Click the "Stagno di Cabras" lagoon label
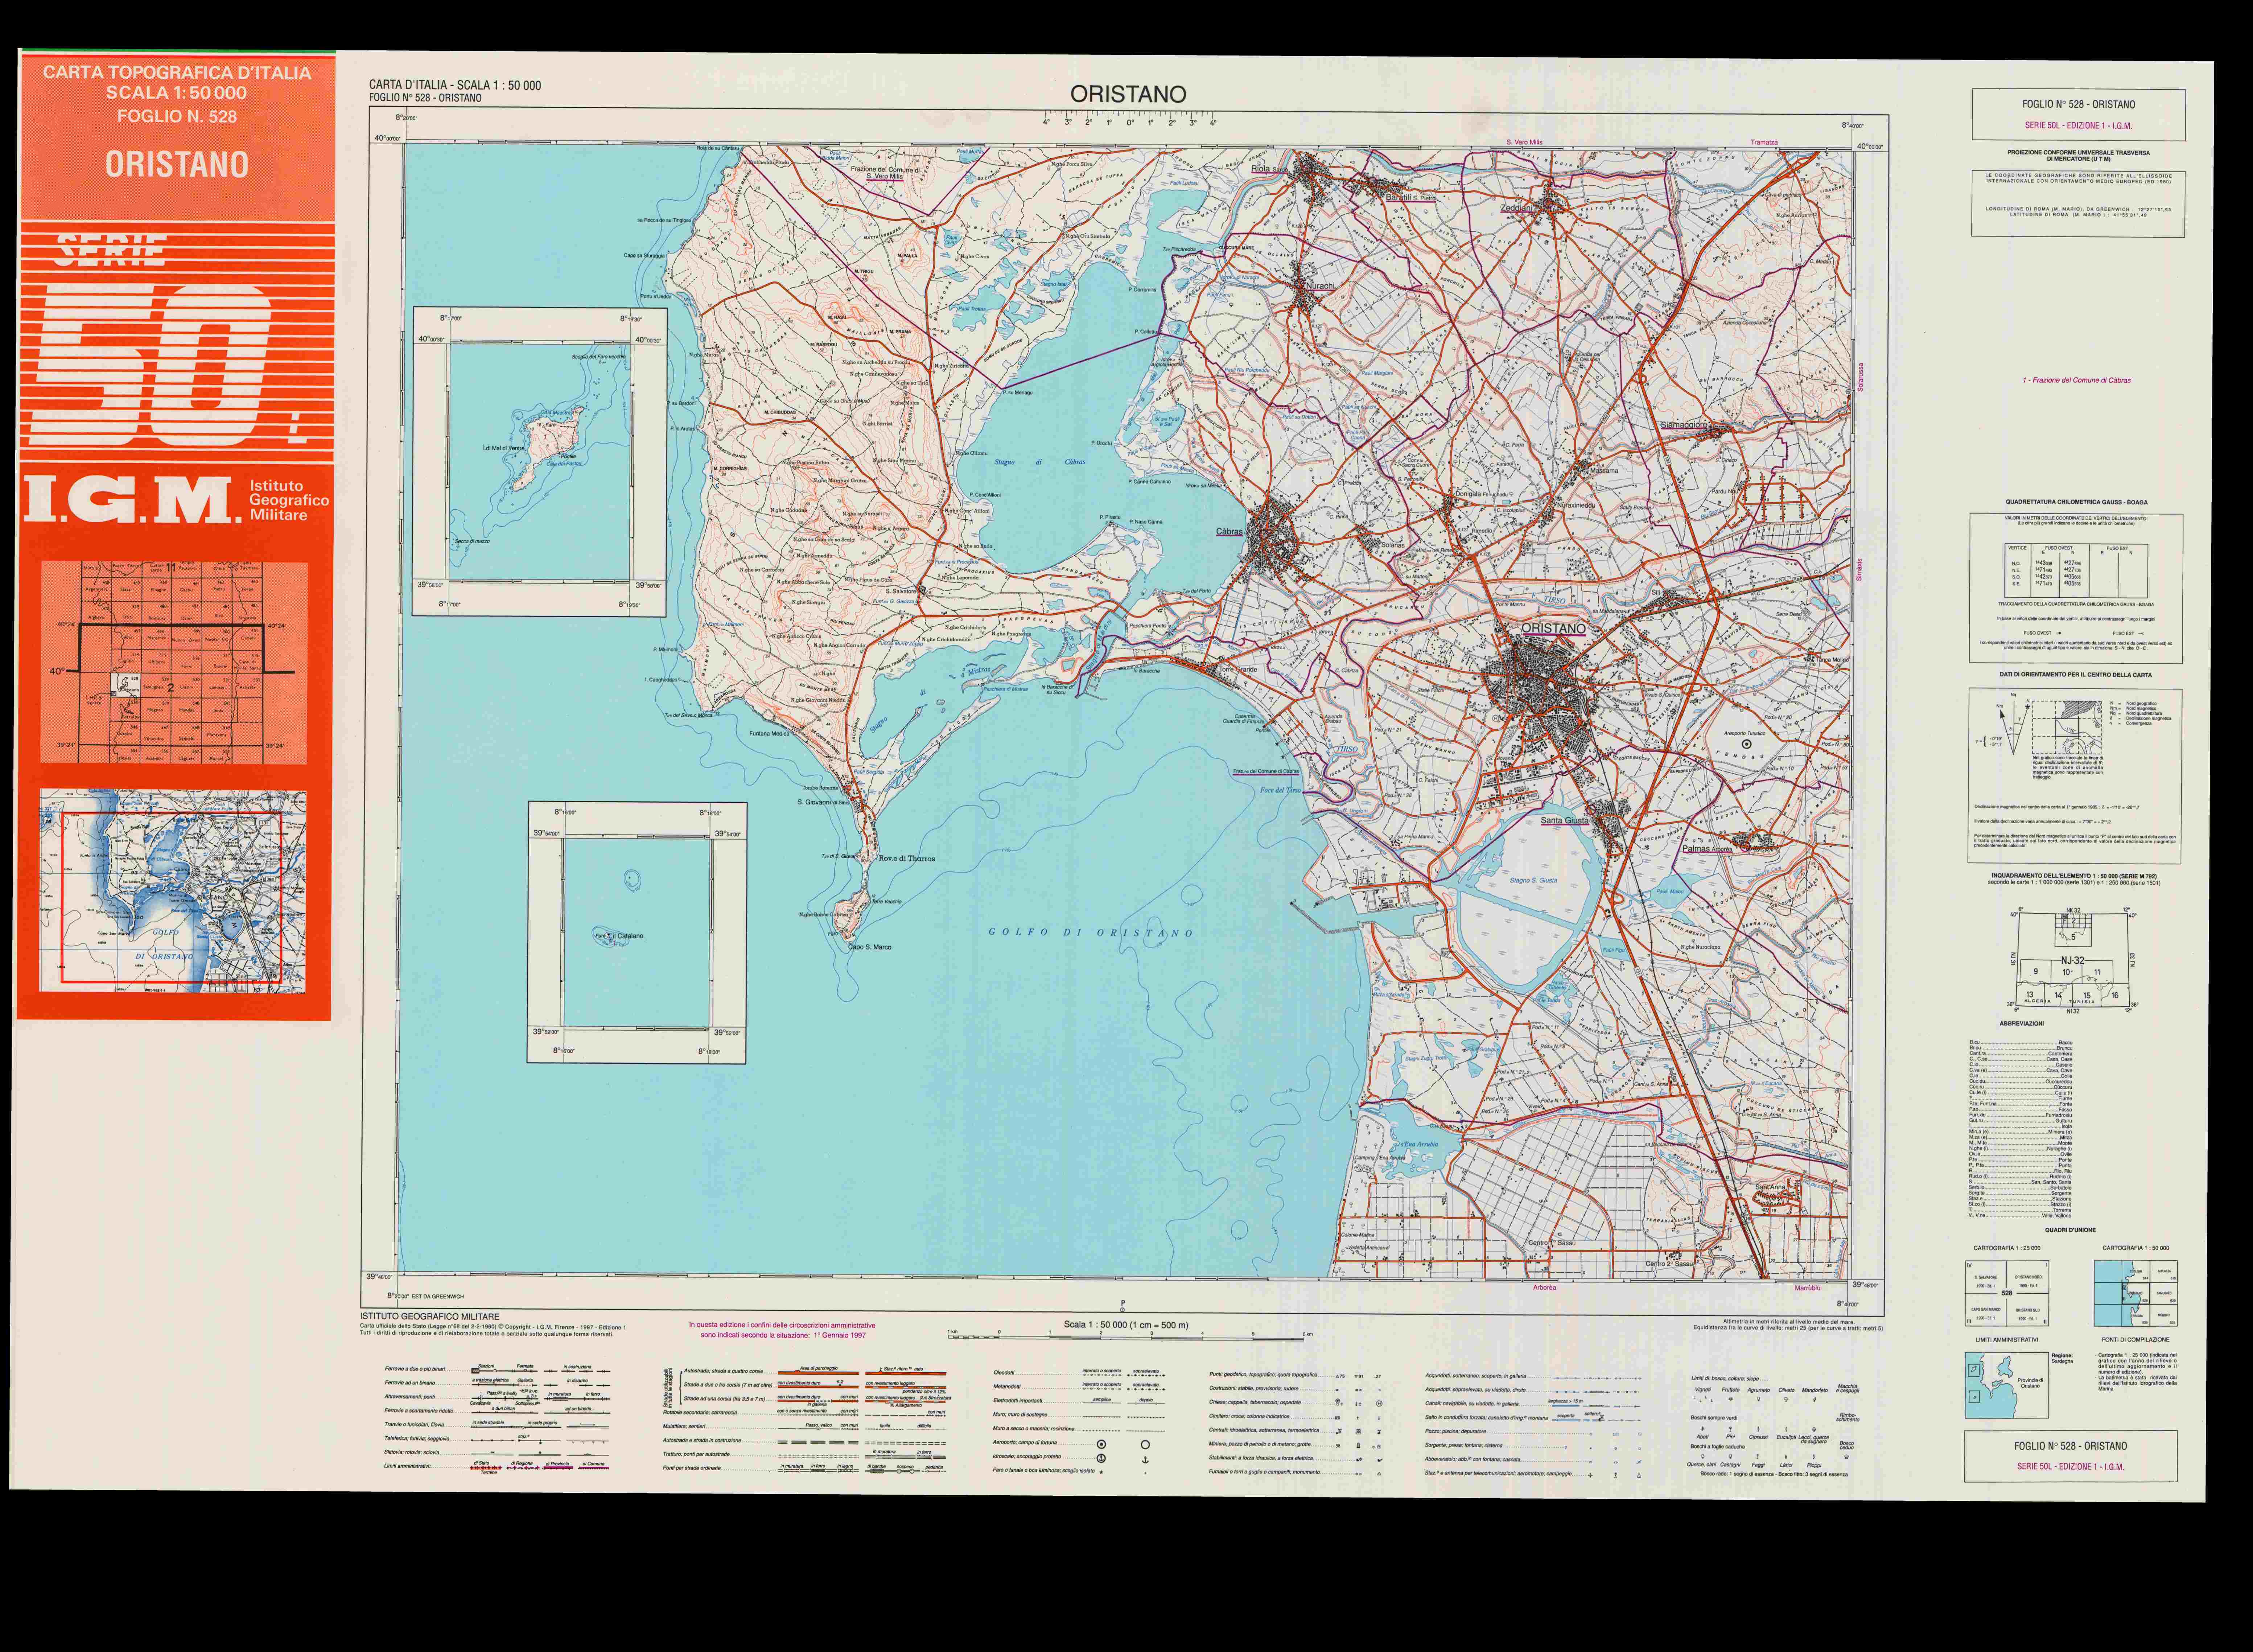This screenshot has width=2253, height=1652. 1040,462
